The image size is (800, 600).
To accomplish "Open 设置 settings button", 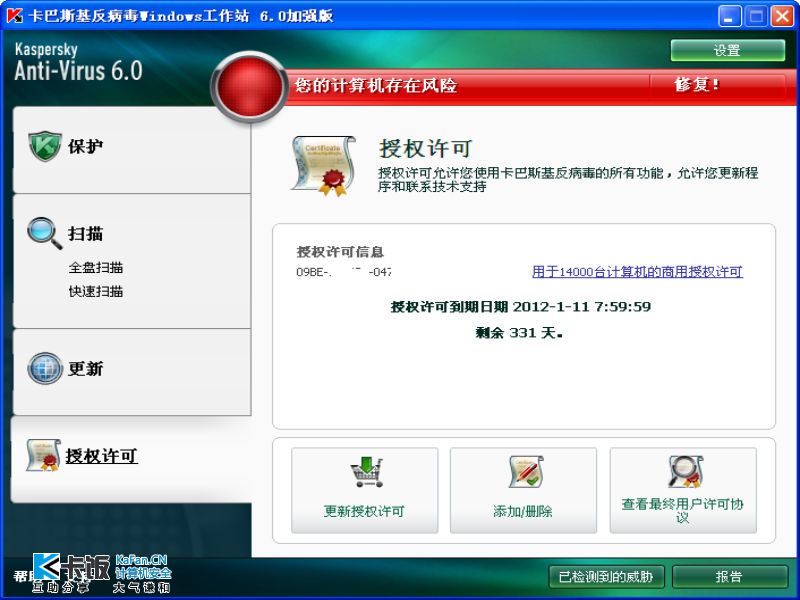I will pyautogui.click(x=728, y=50).
